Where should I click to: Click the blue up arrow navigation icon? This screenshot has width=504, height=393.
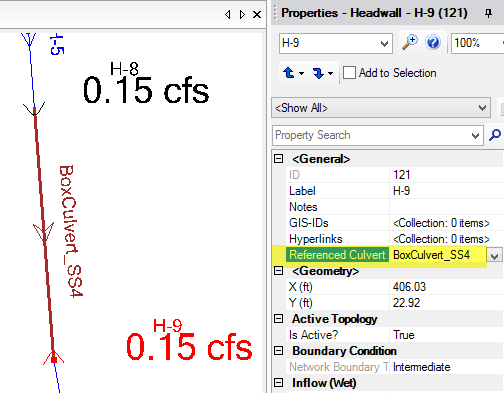coord(289,73)
